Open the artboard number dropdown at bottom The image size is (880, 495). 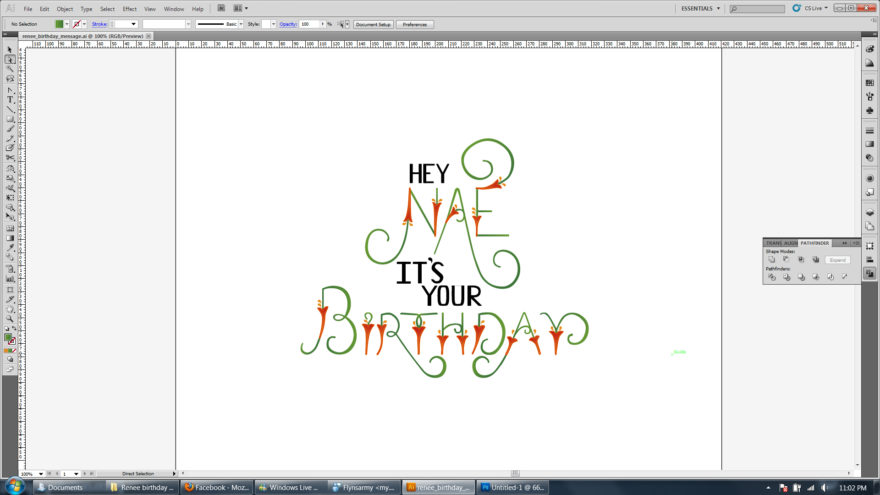[76, 474]
